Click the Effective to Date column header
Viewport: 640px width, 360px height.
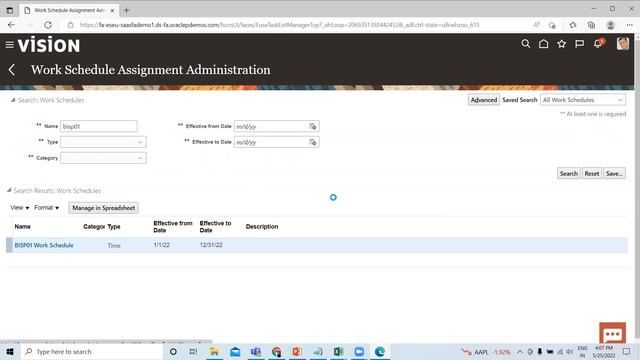point(216,227)
